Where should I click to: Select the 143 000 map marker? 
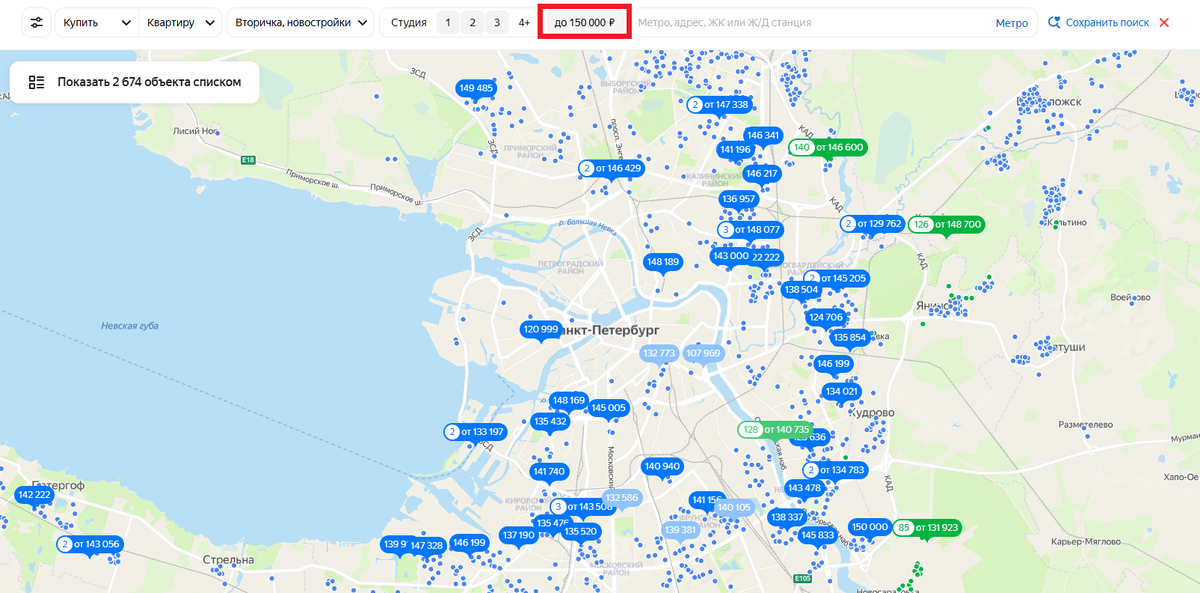point(730,256)
